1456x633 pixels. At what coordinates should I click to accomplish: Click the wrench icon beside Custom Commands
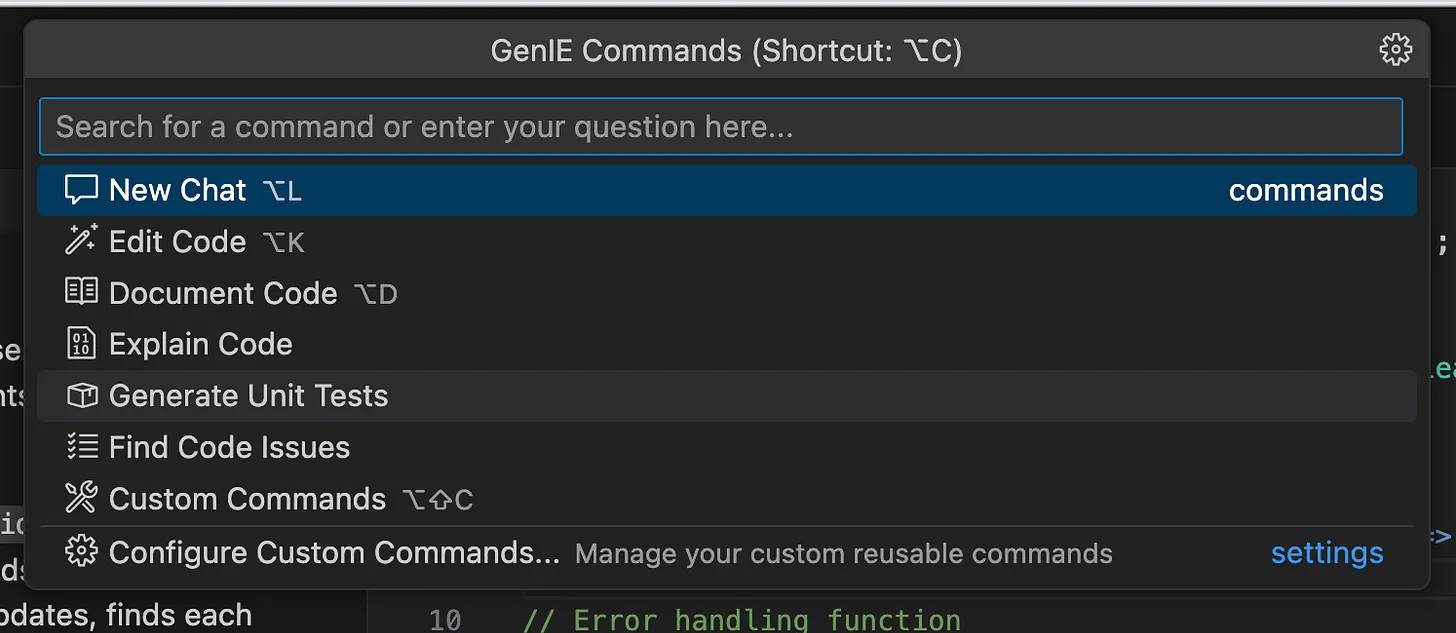[80, 498]
